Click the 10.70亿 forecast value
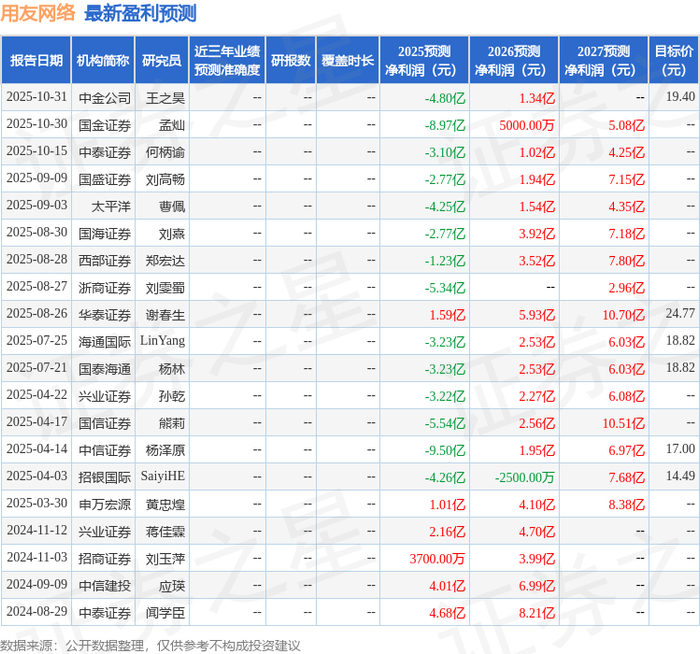This screenshot has width=700, height=654. click(624, 315)
